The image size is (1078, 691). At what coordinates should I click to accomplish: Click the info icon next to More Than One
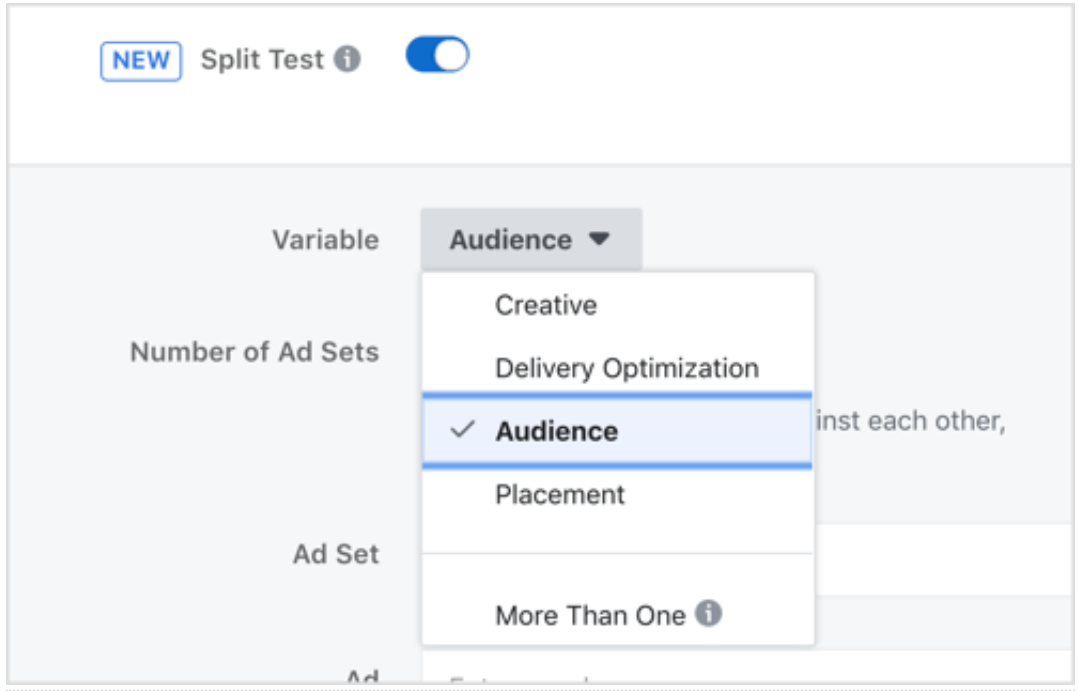coord(708,613)
